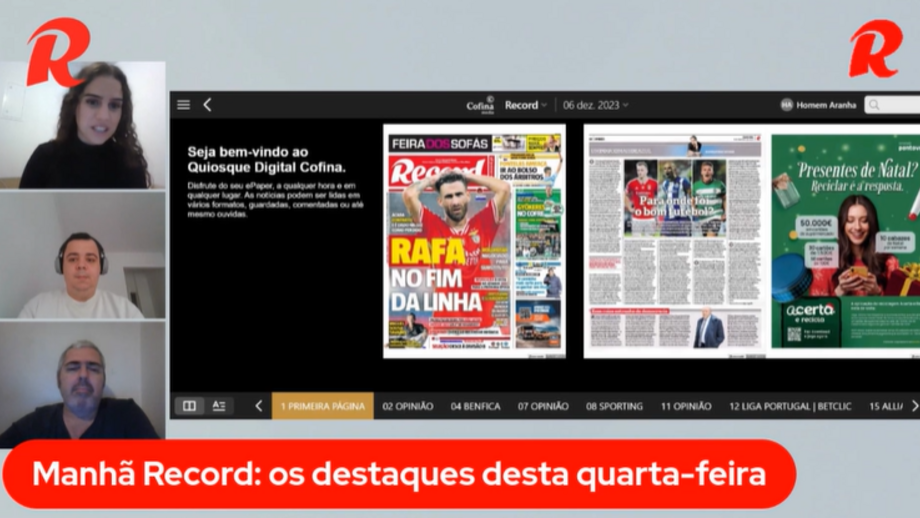Open the opinion page with the football article
Screen dimensions: 920x518
click(x=675, y=241)
